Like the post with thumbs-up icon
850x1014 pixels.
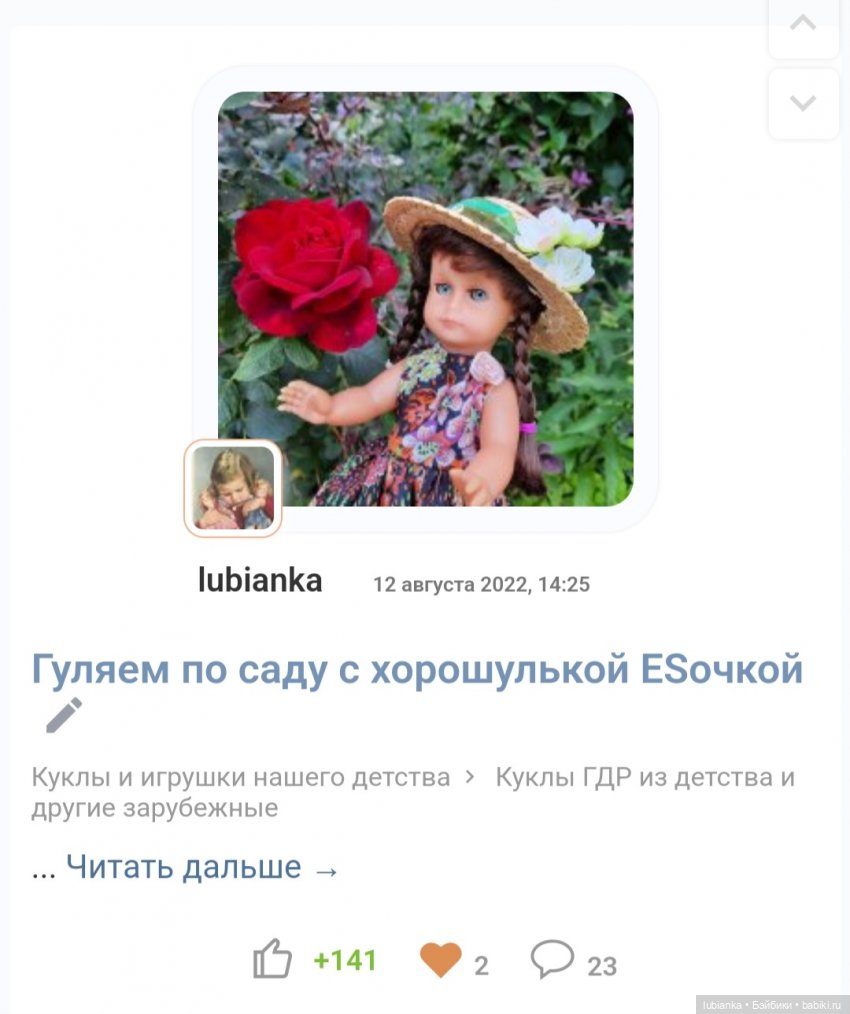pyautogui.click(x=272, y=958)
